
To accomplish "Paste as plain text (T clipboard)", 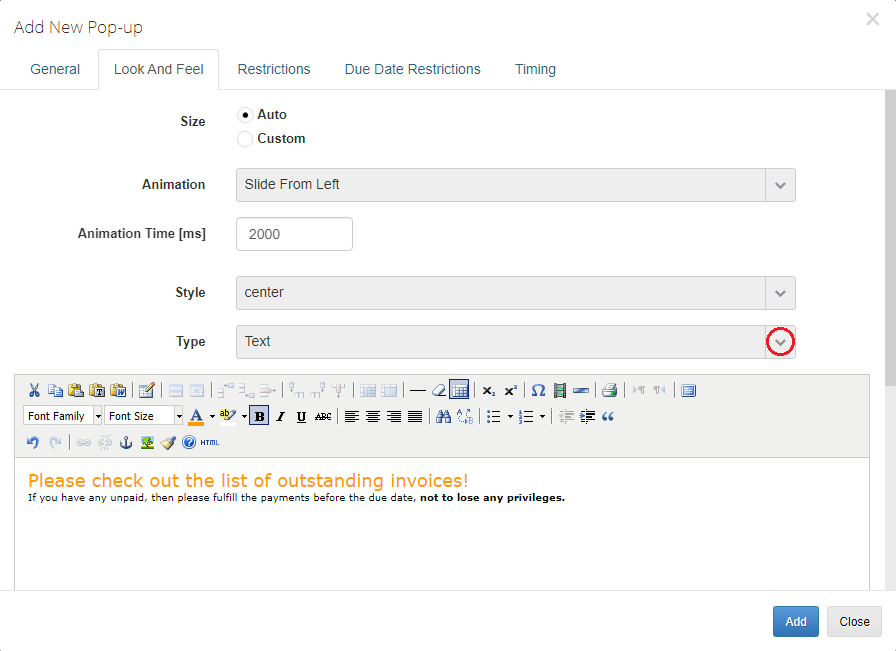I will (97, 390).
